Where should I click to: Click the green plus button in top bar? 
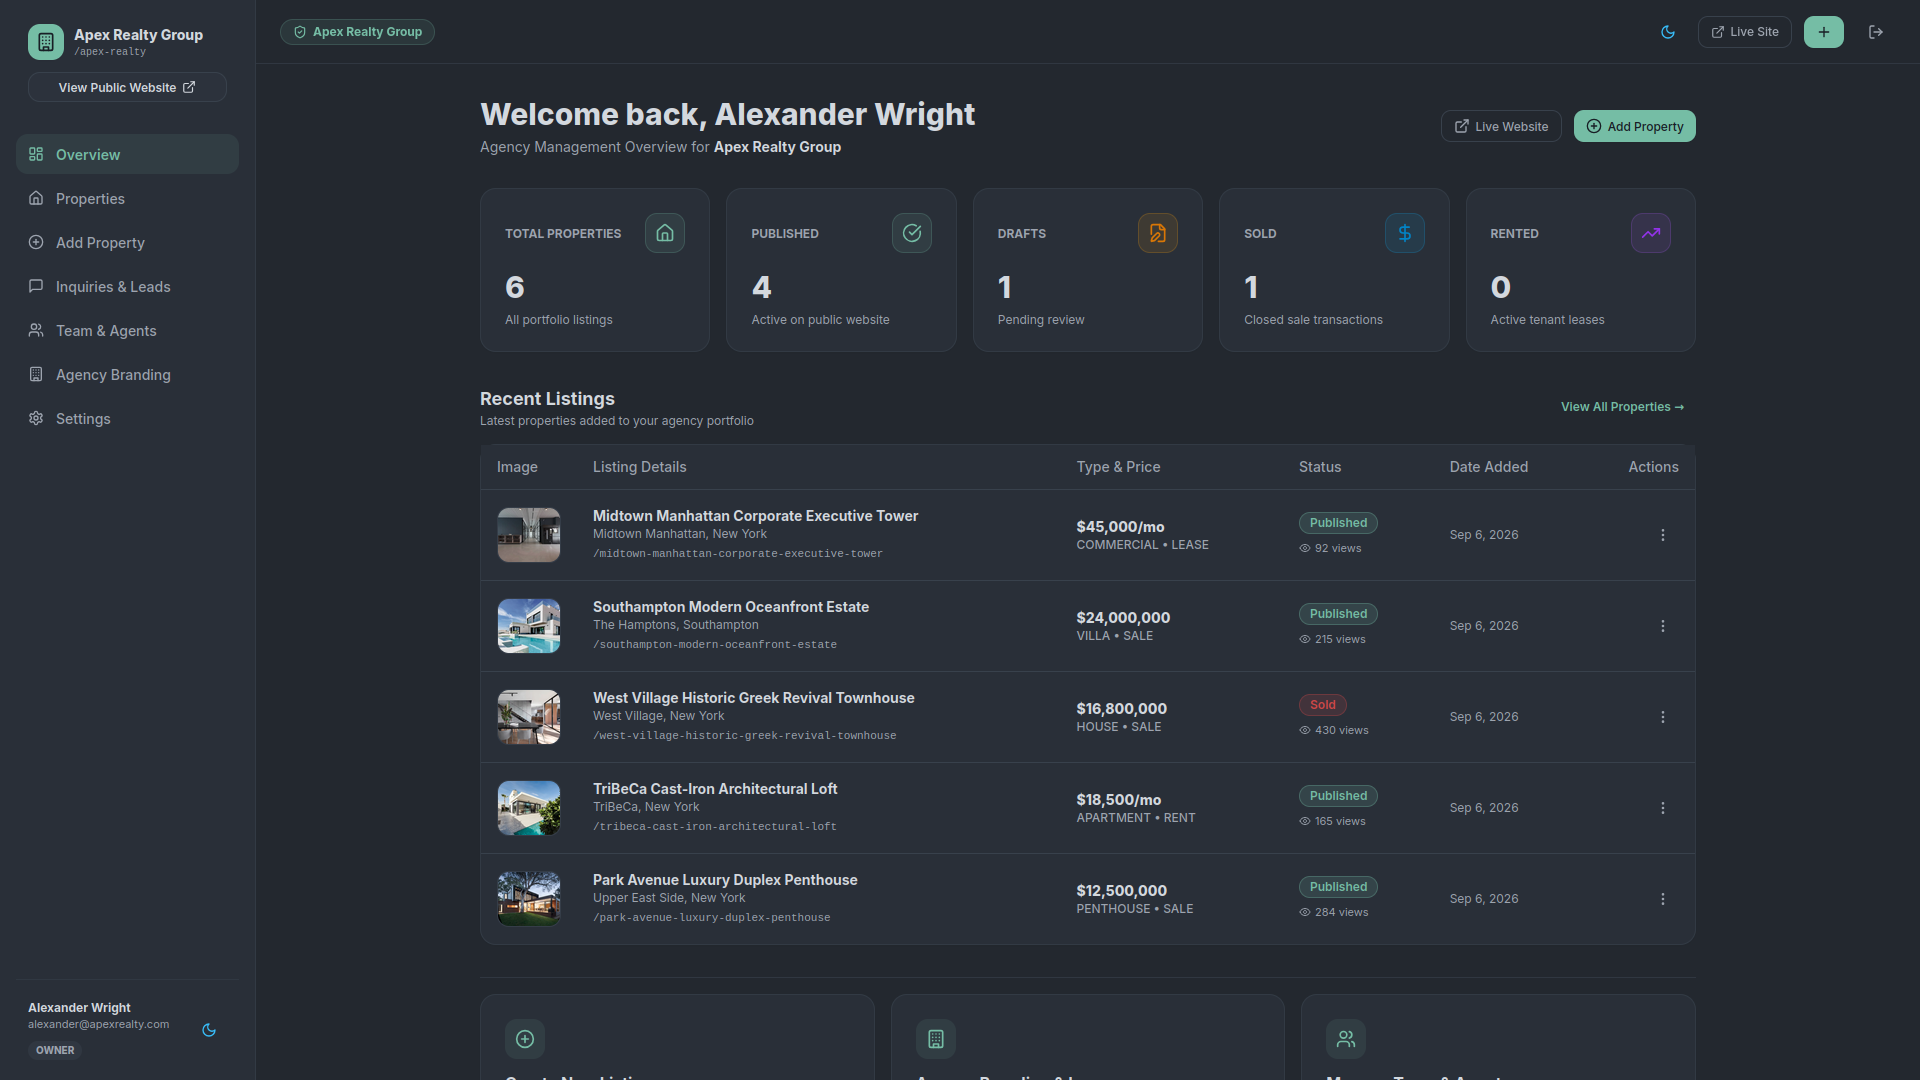pos(1824,32)
